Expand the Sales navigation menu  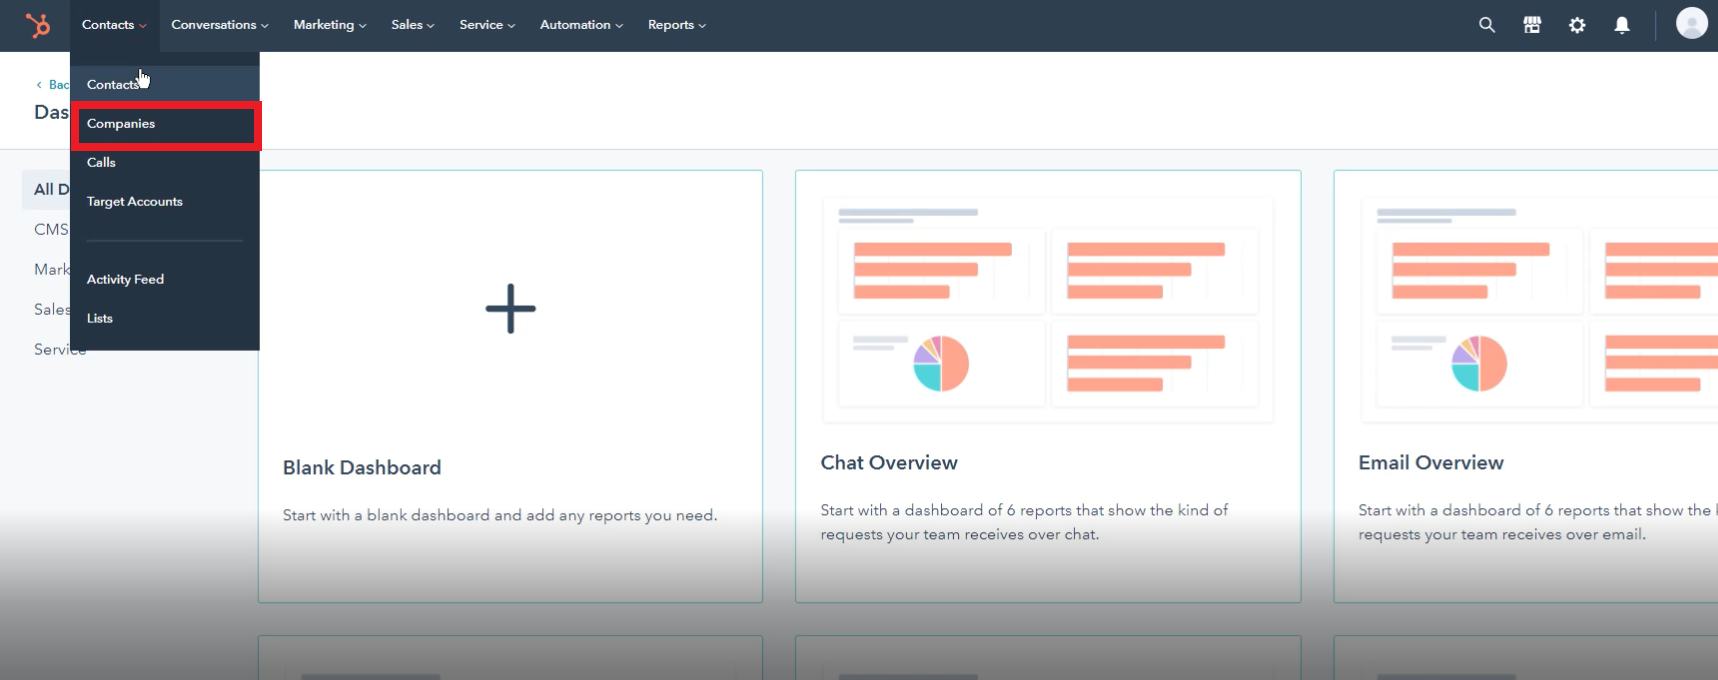click(413, 25)
